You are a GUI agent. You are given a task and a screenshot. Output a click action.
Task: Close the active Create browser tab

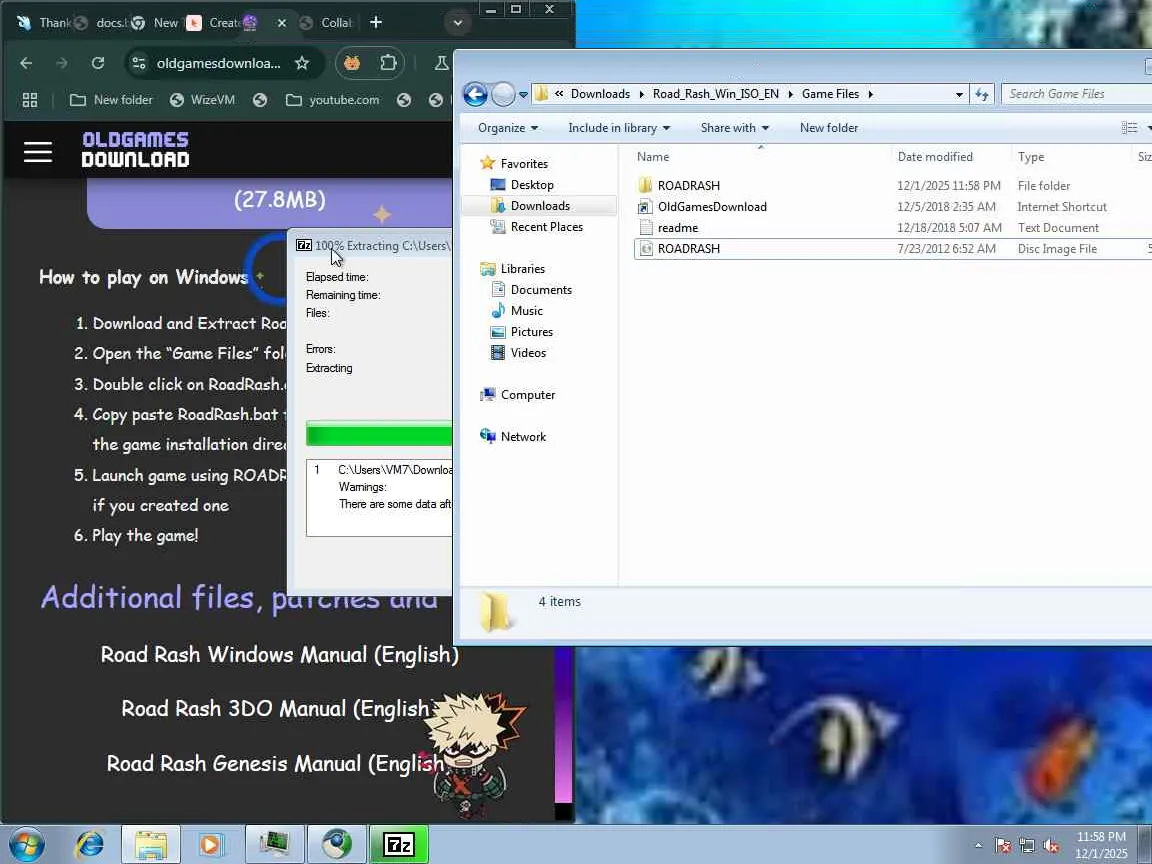point(281,24)
